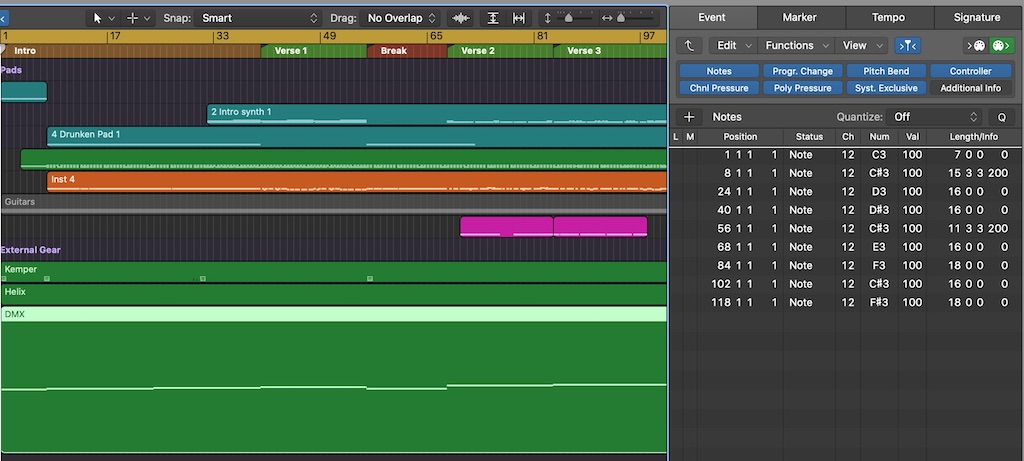
Task: Select the second magenta guitar region
Action: 600,227
